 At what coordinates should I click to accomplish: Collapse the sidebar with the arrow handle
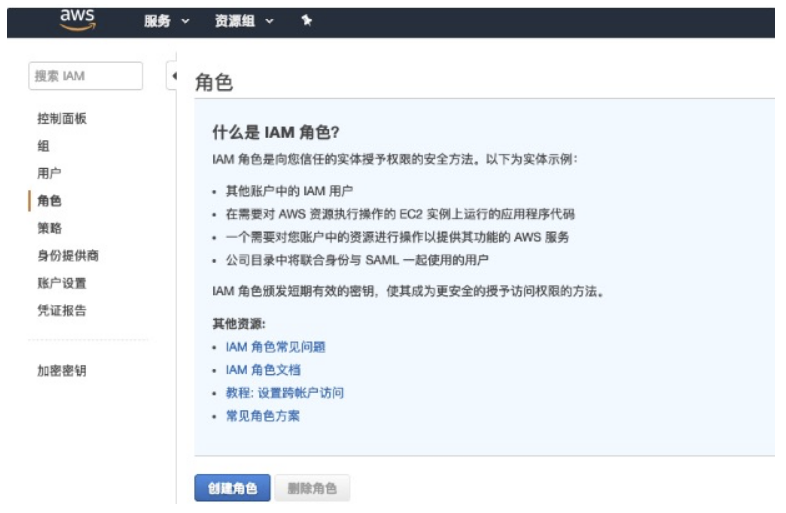point(173,76)
